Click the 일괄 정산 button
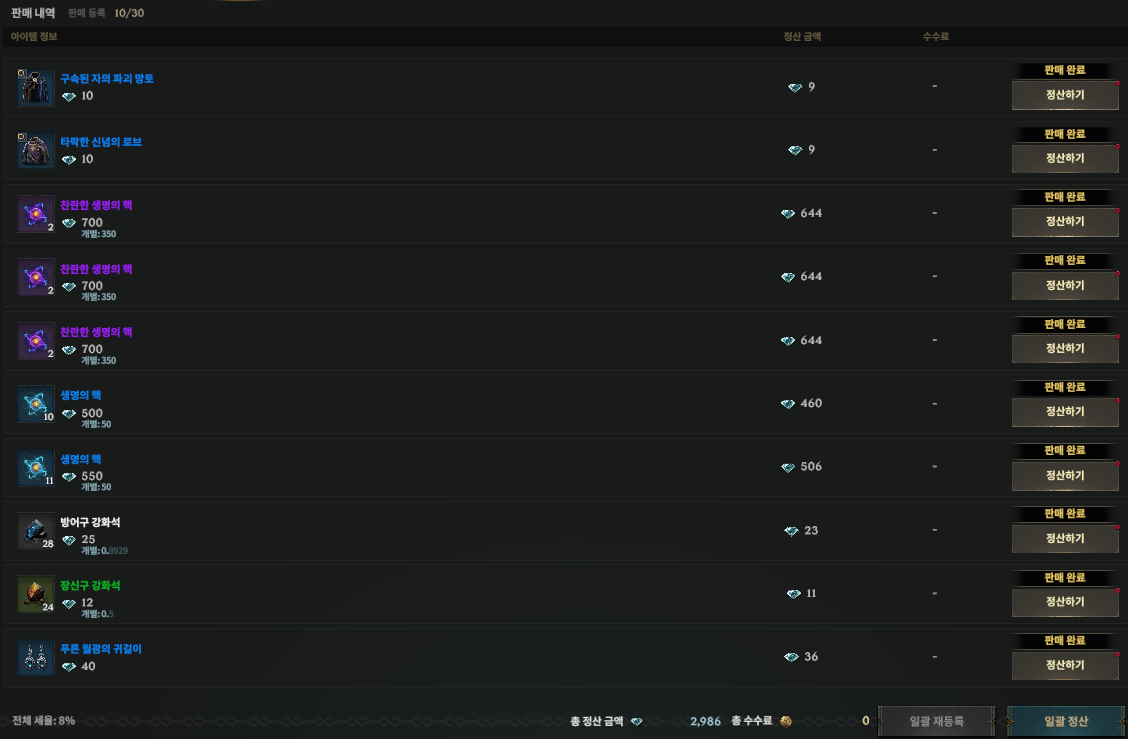 click(1065, 721)
